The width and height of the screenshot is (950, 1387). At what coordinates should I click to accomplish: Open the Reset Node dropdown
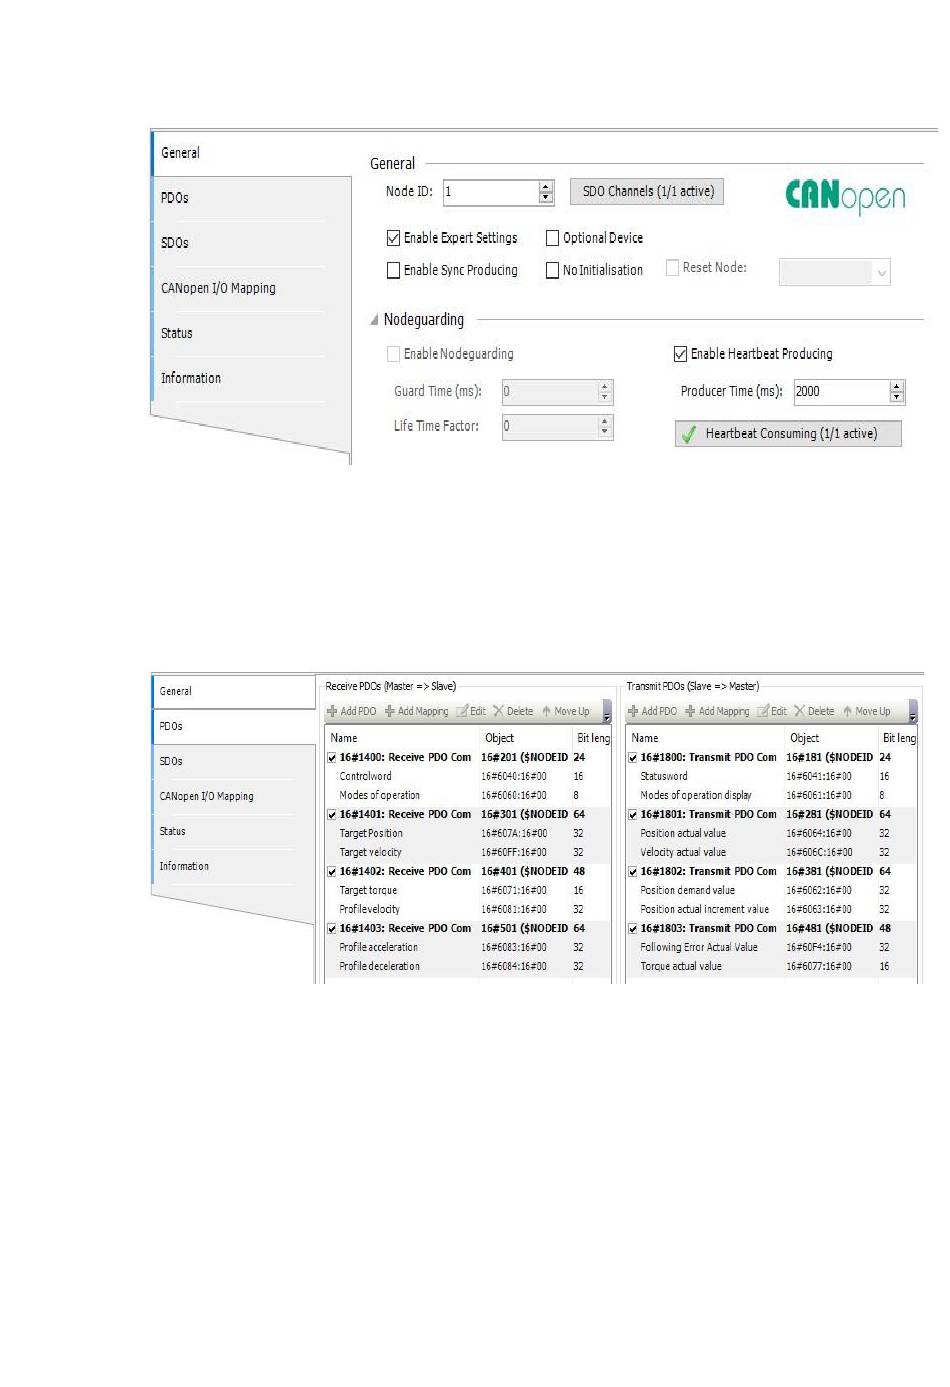pos(881,272)
